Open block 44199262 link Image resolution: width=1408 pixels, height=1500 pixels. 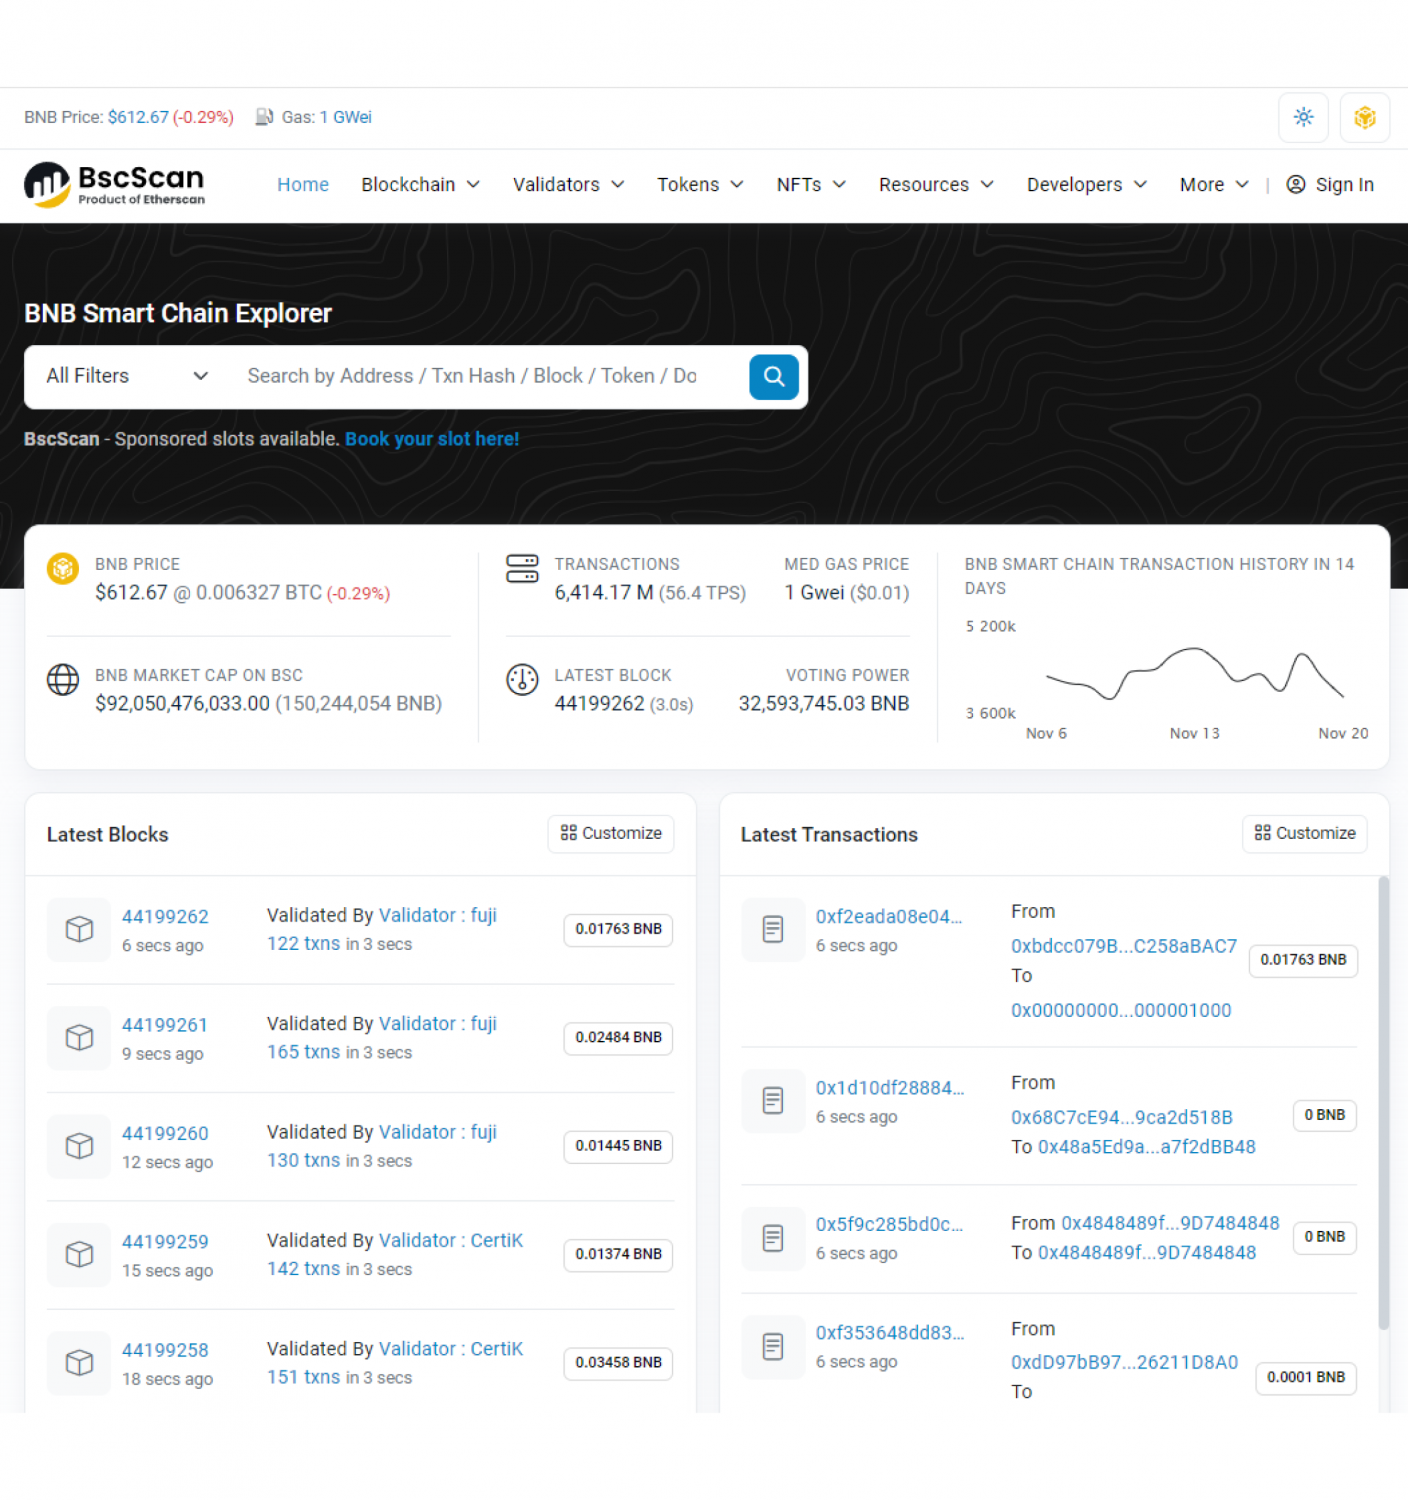pos(165,916)
